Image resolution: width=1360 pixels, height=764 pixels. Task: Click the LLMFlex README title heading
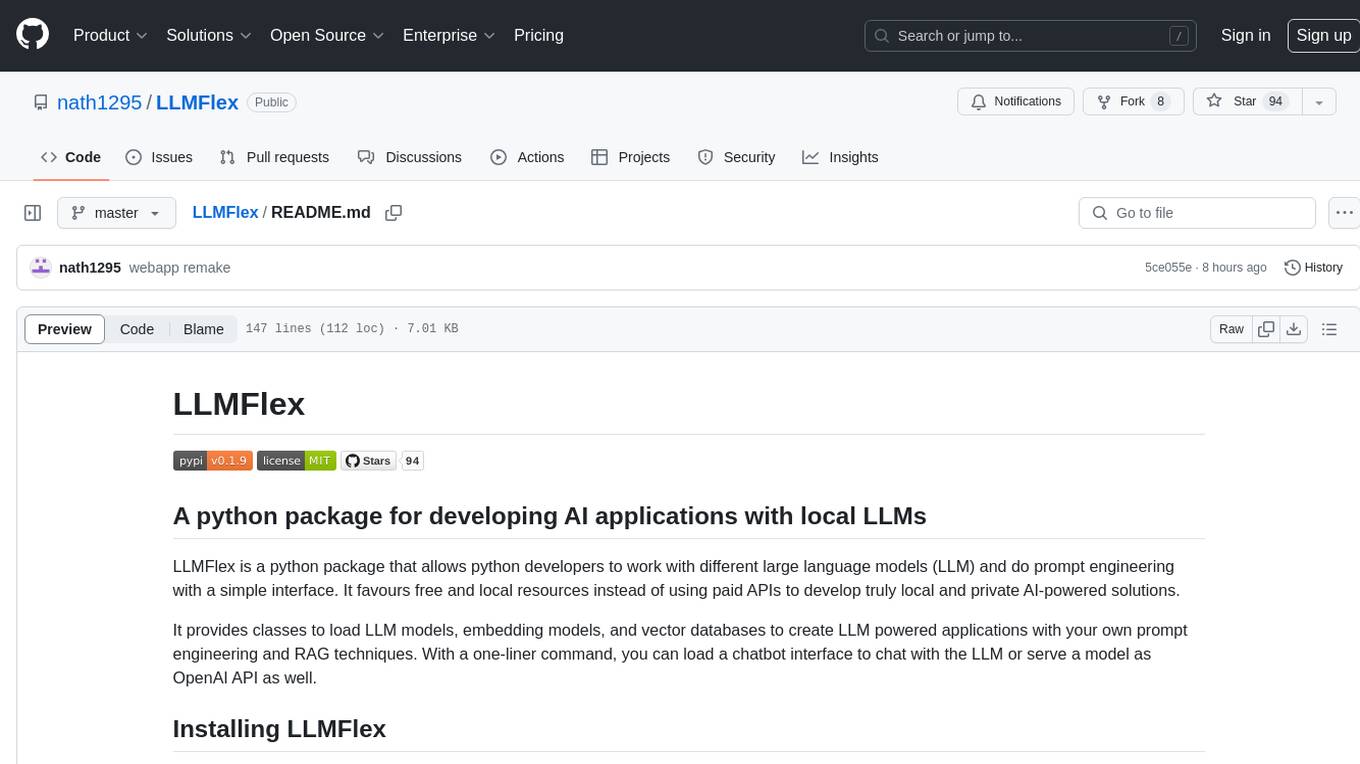[x=239, y=404]
